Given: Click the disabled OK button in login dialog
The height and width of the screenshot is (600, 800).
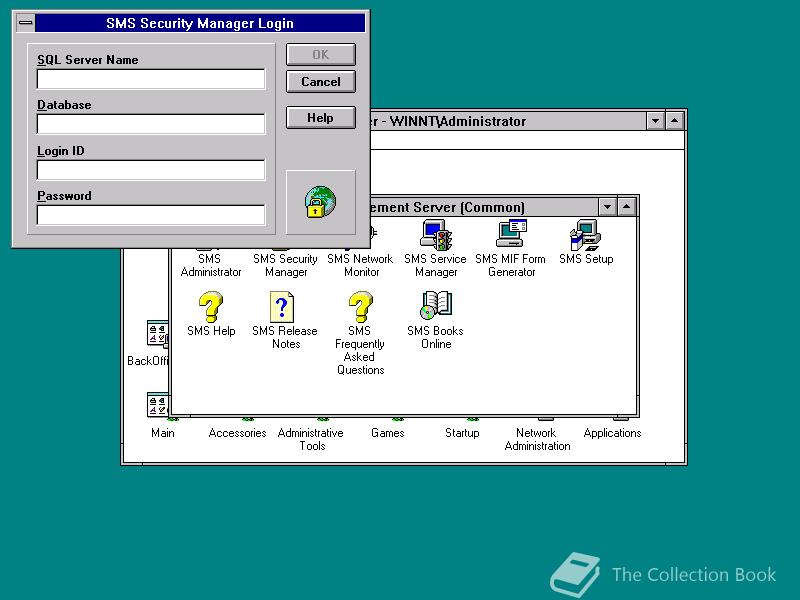Looking at the screenshot, I should click(320, 55).
